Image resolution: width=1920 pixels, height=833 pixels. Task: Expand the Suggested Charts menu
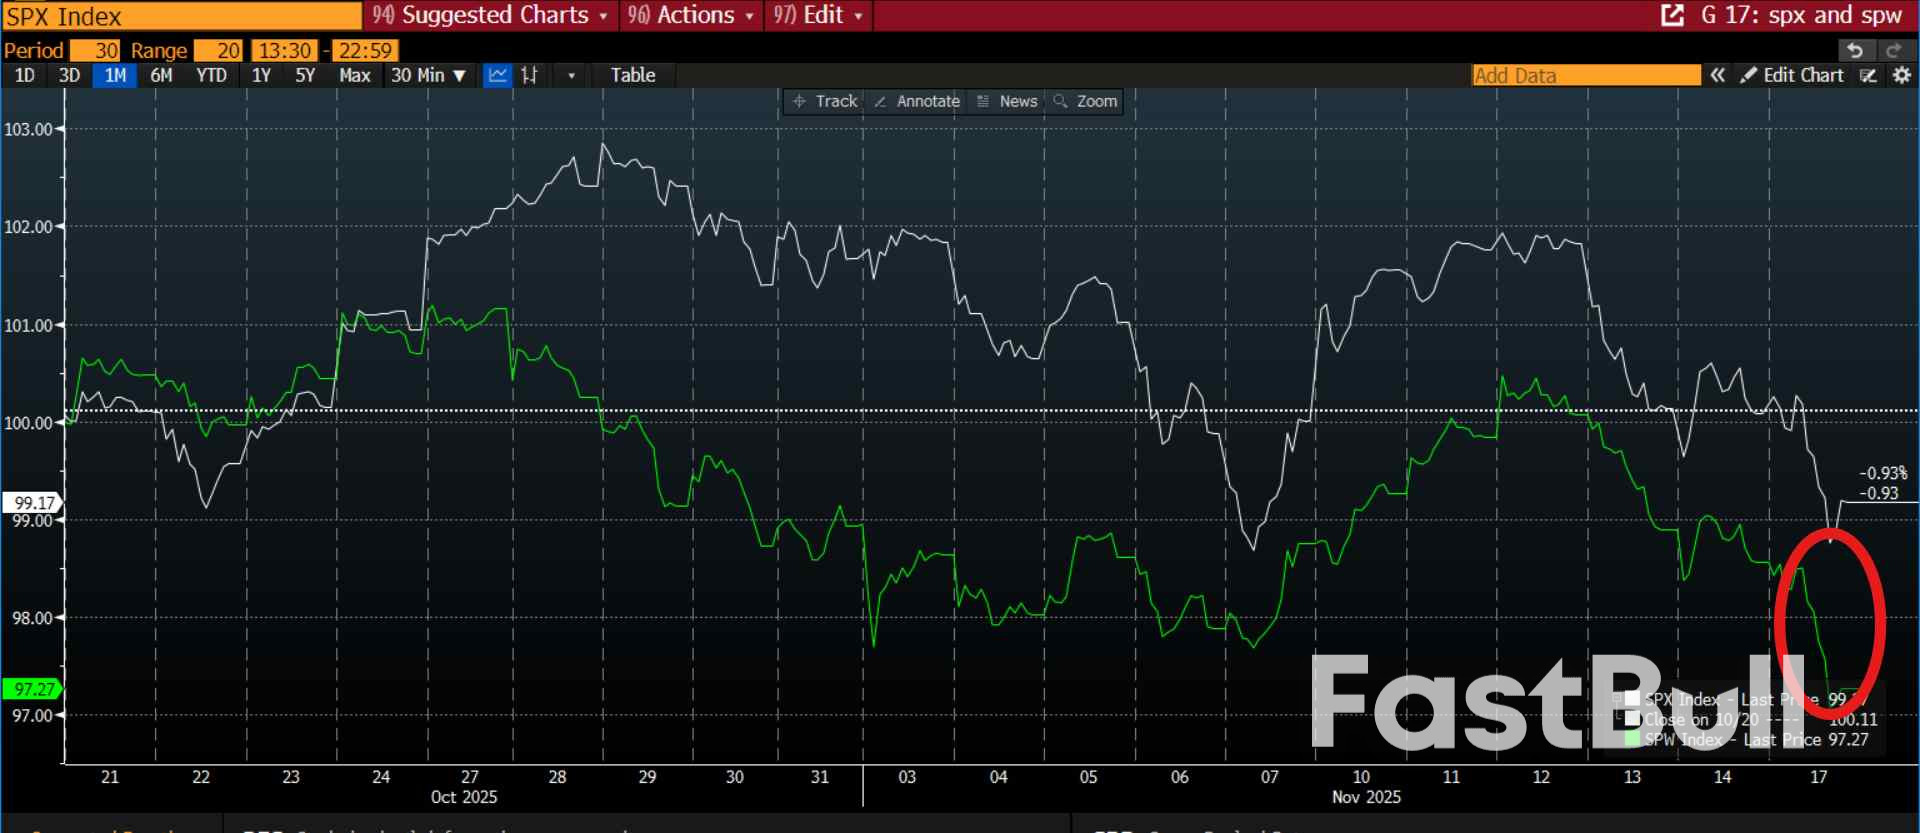[x=490, y=15]
